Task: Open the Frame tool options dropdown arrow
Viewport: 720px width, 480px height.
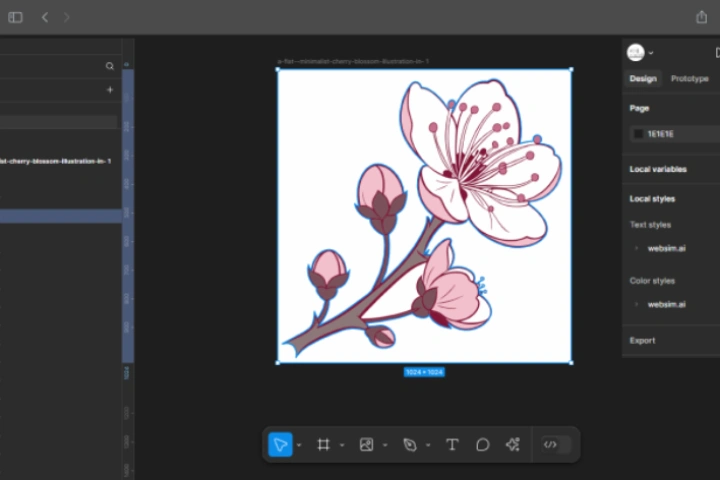Action: coord(342,445)
